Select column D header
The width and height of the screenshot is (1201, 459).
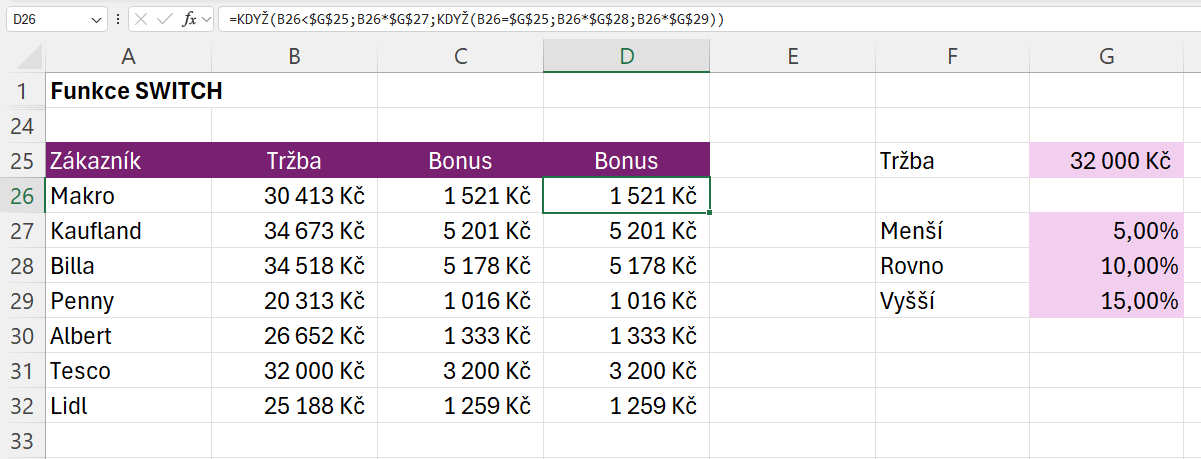[x=626, y=57]
